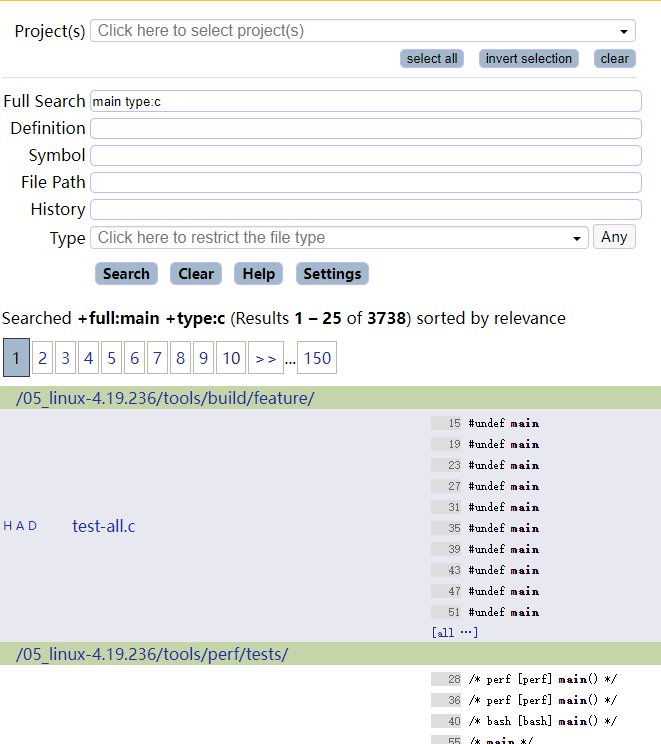
Task: Open line 47 #undef main match
Action: pyautogui.click(x=485, y=591)
